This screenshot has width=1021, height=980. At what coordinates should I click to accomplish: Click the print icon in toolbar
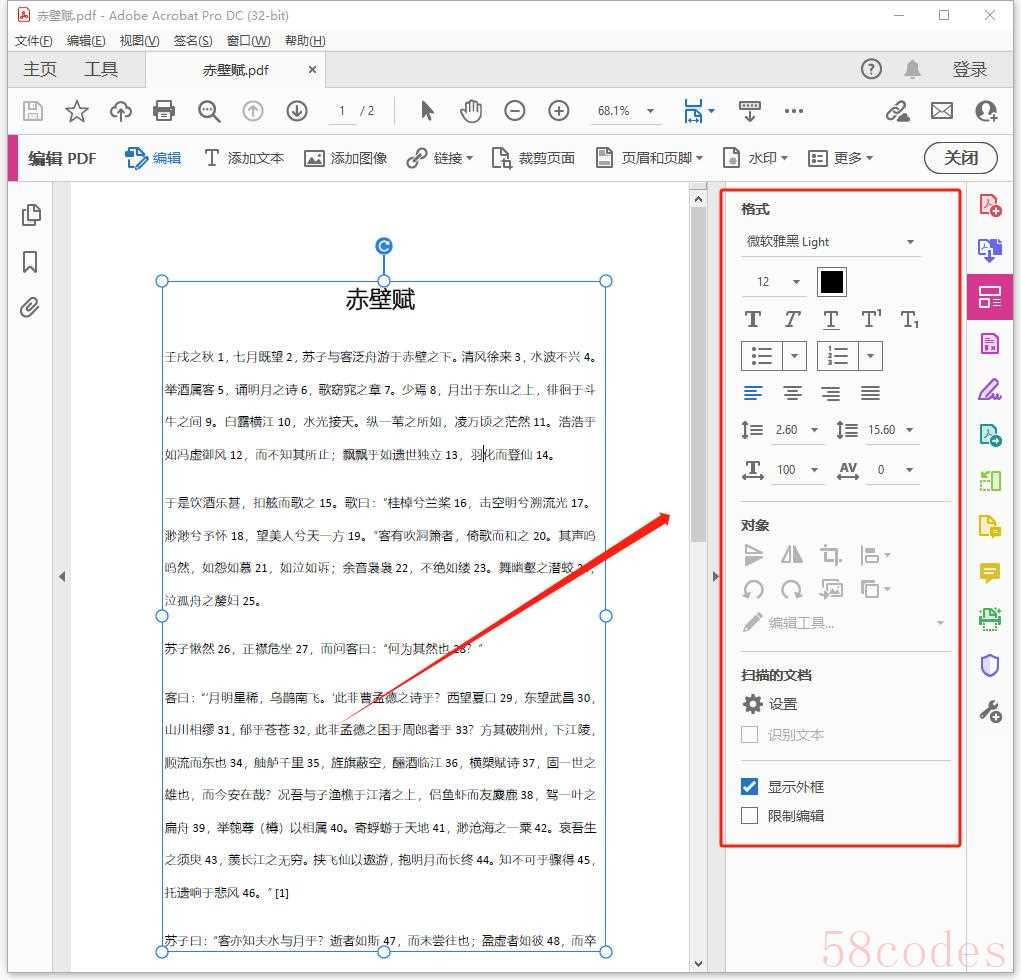(x=164, y=111)
